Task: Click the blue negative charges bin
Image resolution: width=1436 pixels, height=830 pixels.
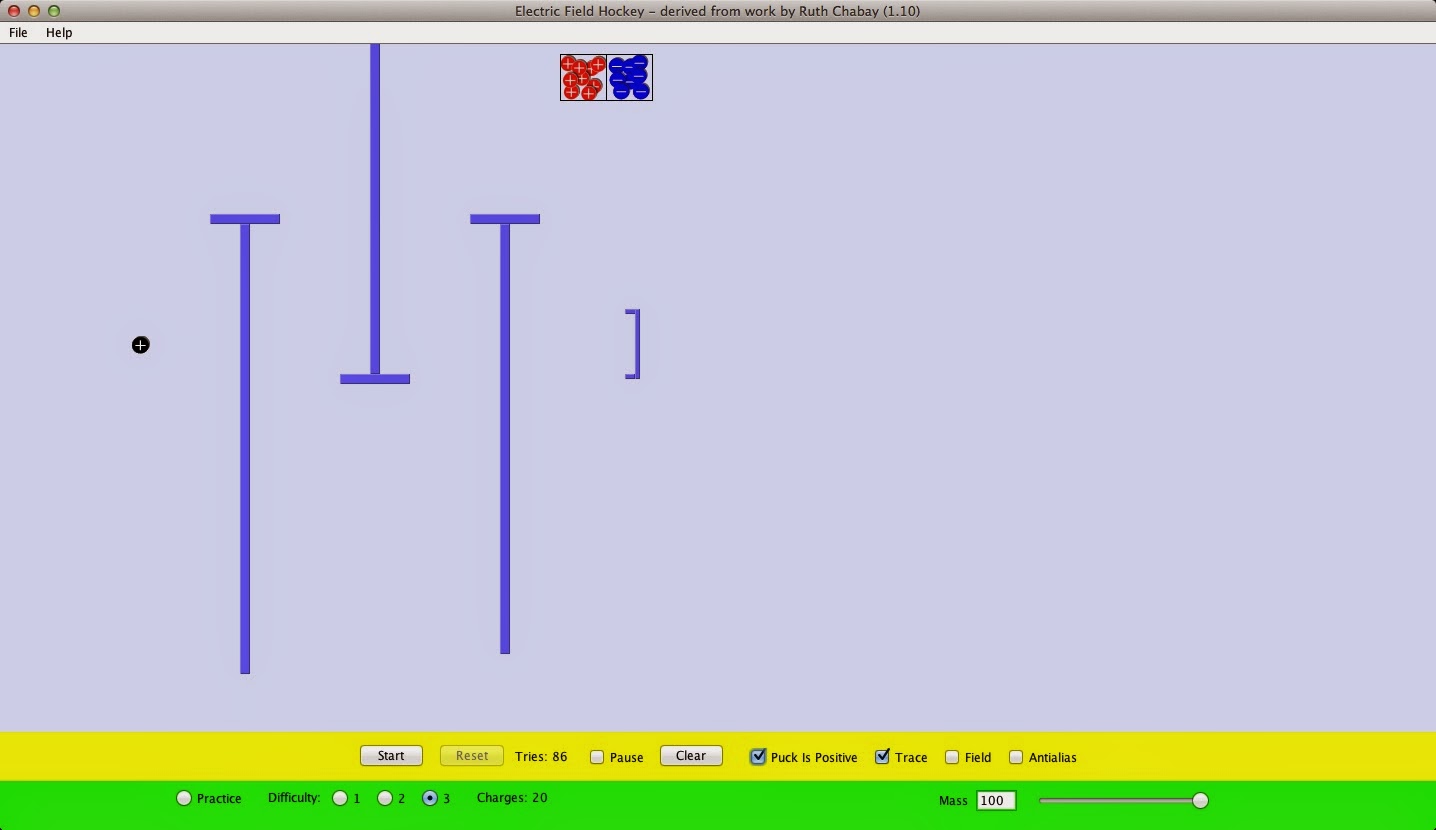Action: tap(630, 78)
